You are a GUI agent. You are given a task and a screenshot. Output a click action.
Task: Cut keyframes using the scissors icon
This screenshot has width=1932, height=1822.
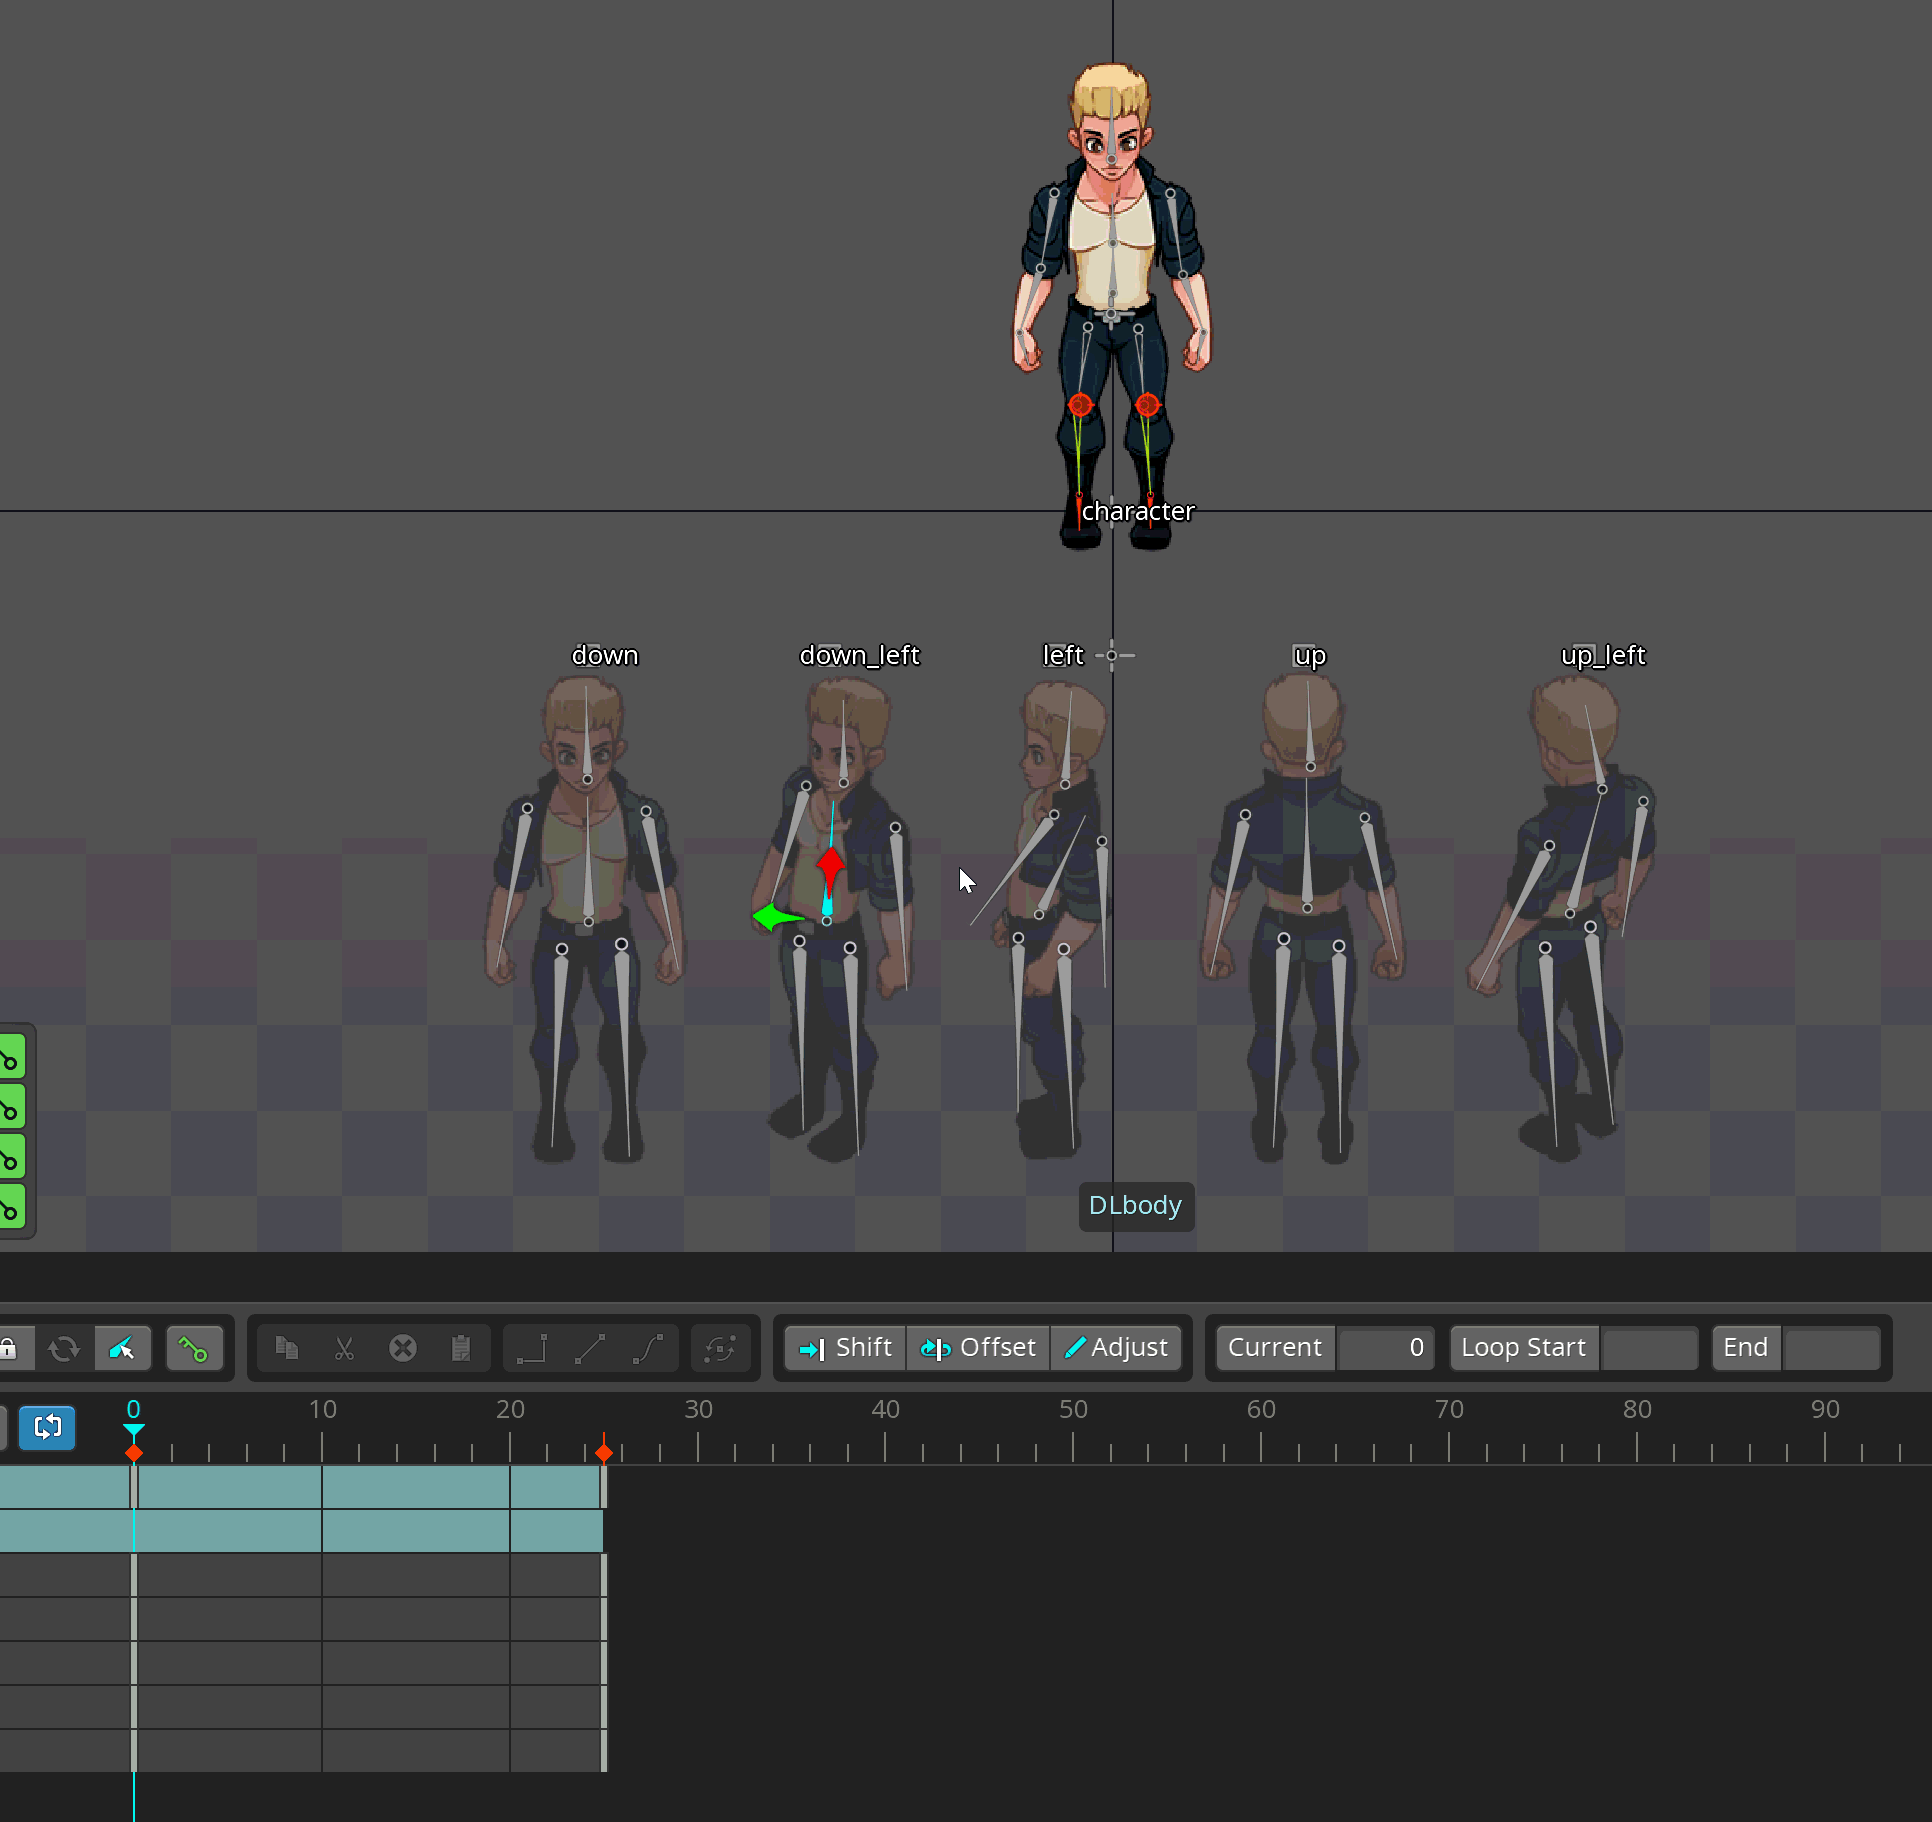point(344,1348)
